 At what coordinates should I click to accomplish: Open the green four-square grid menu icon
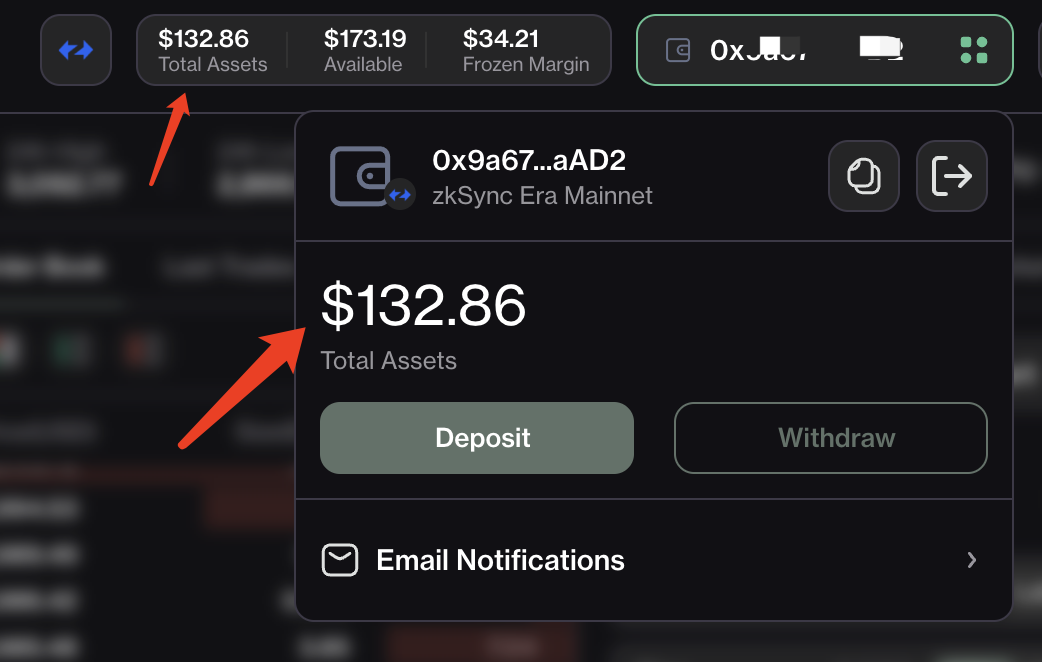[974, 50]
